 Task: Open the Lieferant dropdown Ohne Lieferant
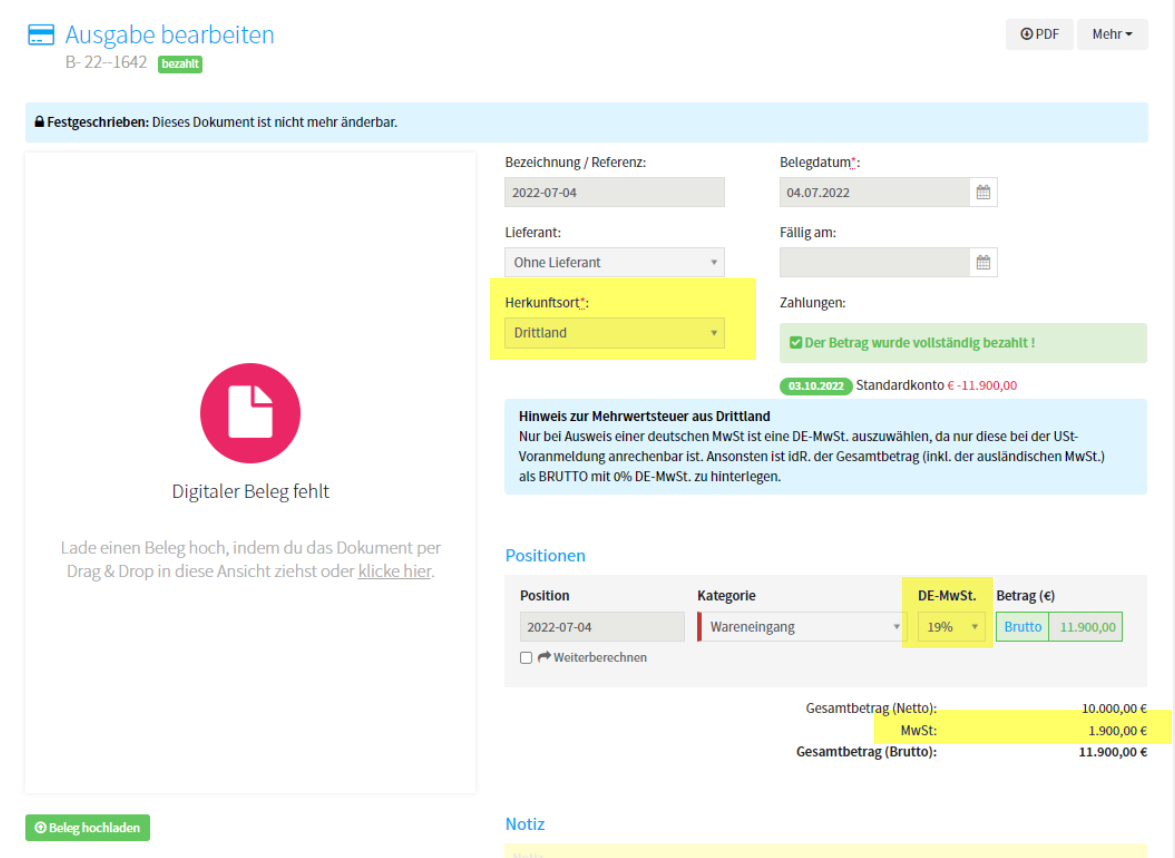point(614,262)
